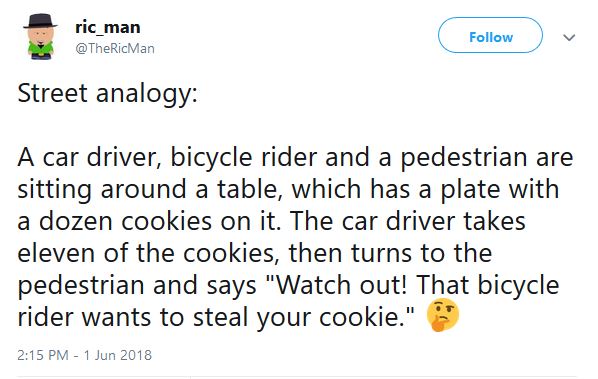Click the word 'eleven' in the tweet
This screenshot has width=598, height=379.
(x=56, y=253)
